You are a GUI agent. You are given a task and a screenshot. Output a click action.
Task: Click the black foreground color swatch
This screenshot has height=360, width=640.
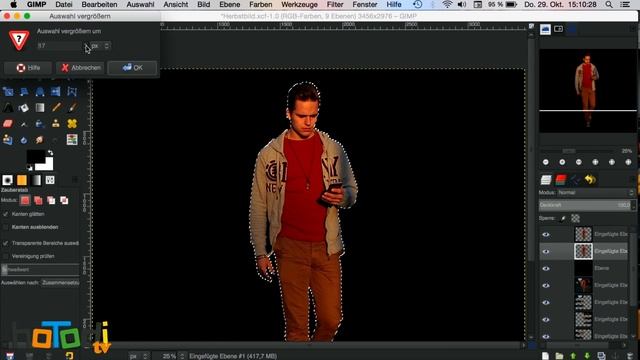[x=35, y=156]
